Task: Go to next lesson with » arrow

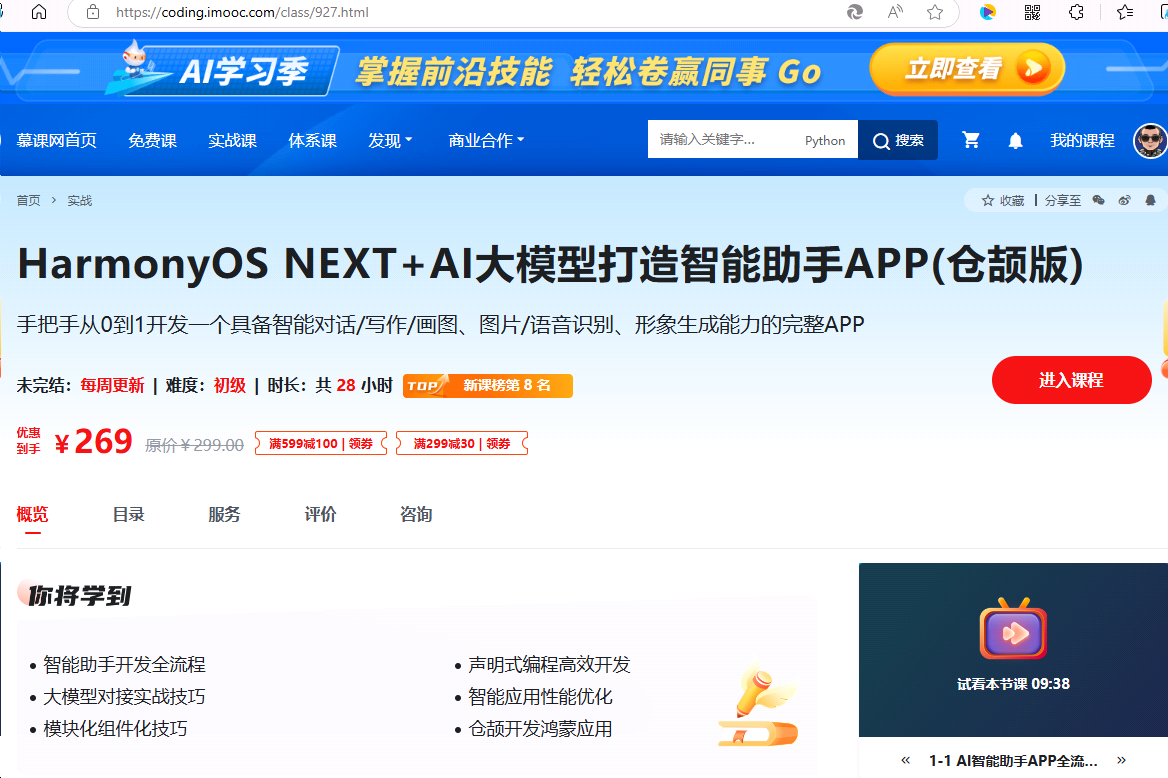Action: coord(1121,760)
